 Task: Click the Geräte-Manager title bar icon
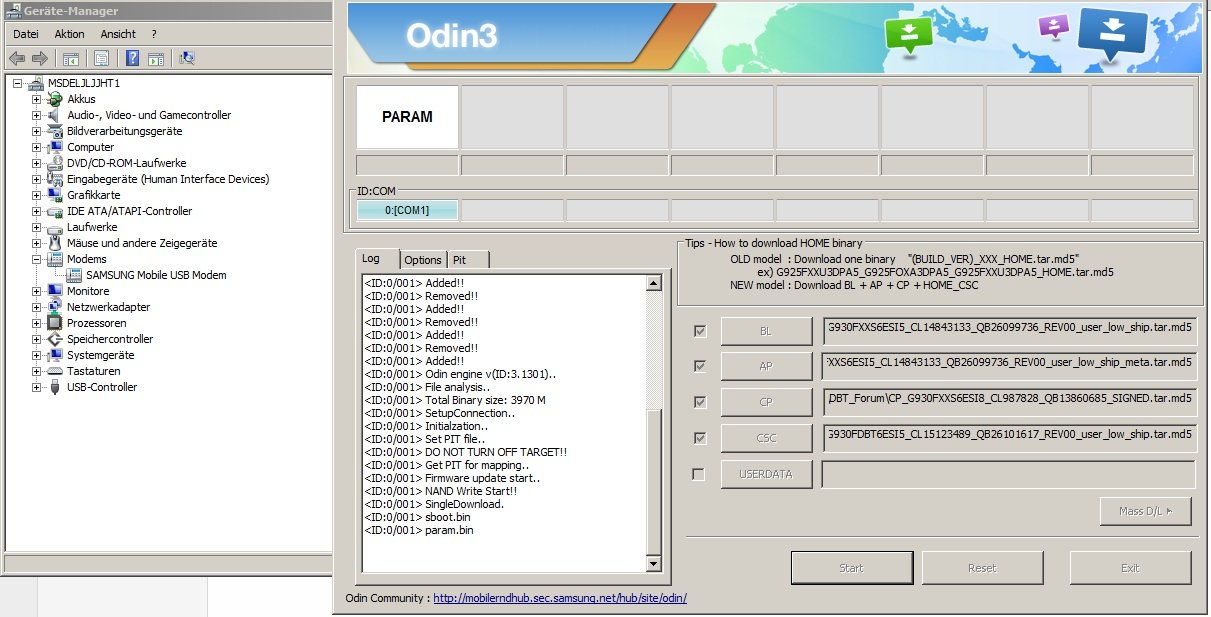coord(14,11)
